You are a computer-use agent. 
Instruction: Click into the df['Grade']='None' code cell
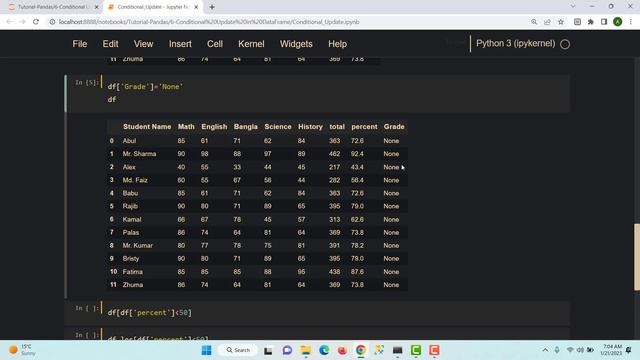tap(337, 93)
